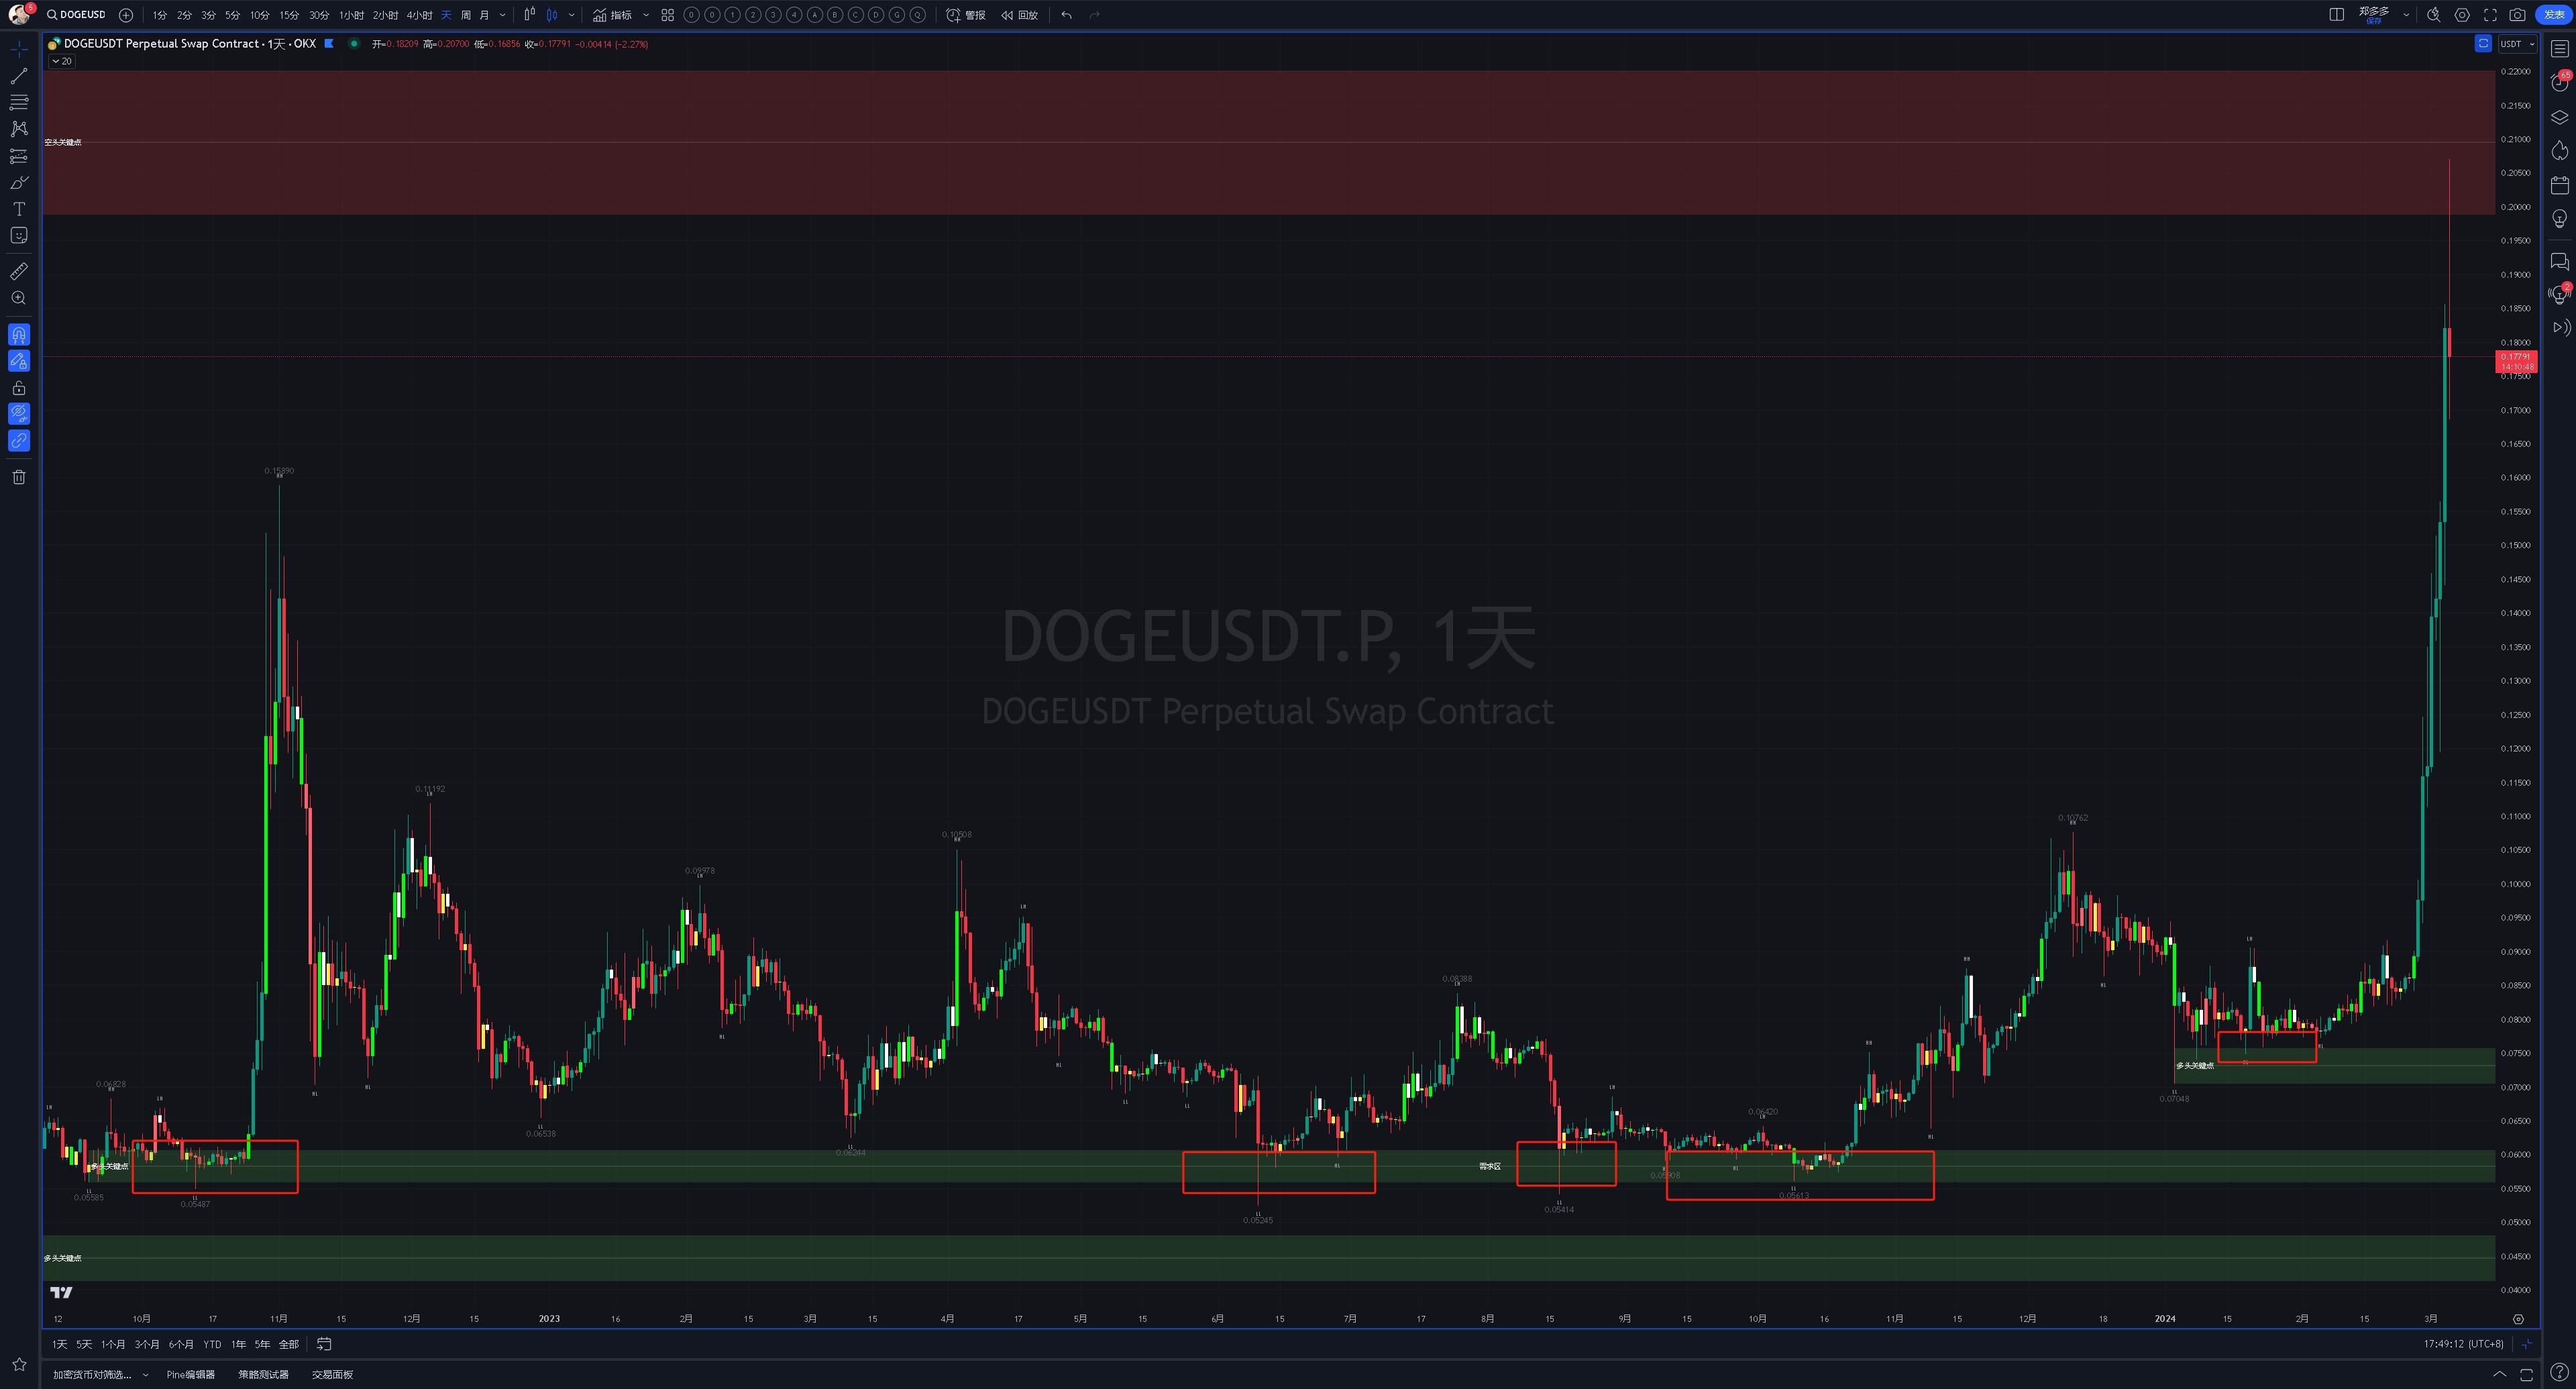Image resolution: width=2576 pixels, height=1389 pixels.
Task: Open the 交易面板 tab
Action: [x=332, y=1374]
